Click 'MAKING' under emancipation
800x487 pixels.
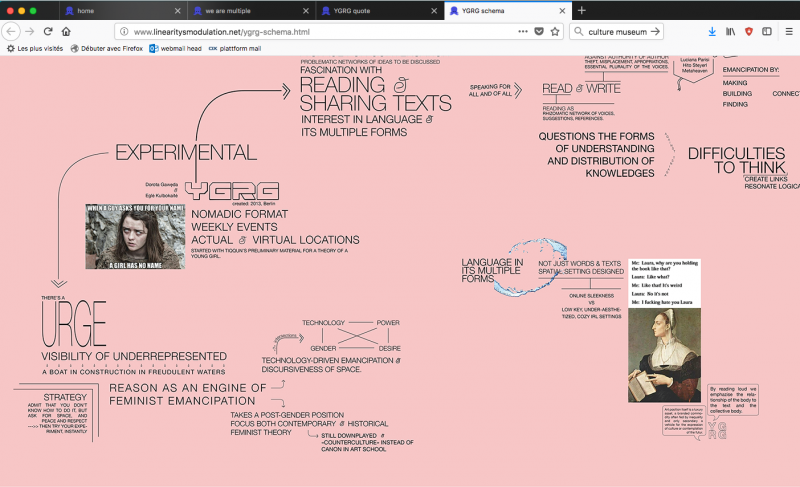point(735,83)
